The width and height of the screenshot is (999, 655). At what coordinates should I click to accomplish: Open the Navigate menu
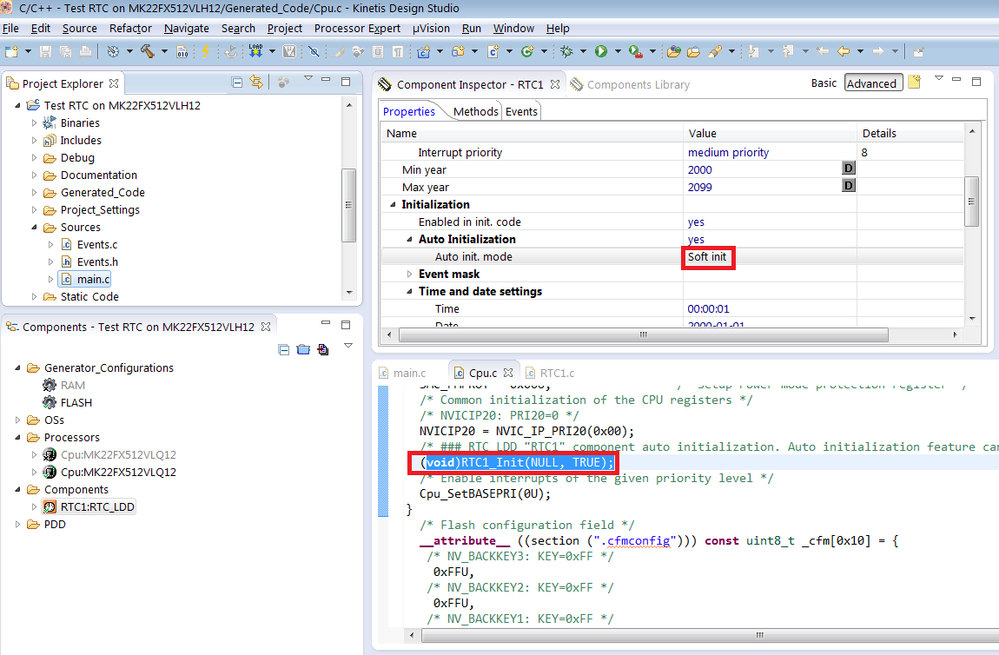point(186,28)
